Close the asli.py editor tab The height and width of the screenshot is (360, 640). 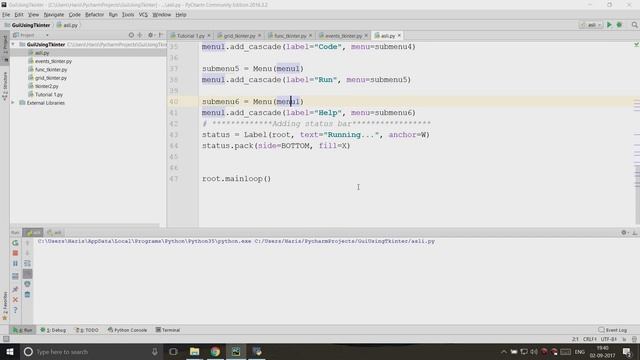click(399, 36)
